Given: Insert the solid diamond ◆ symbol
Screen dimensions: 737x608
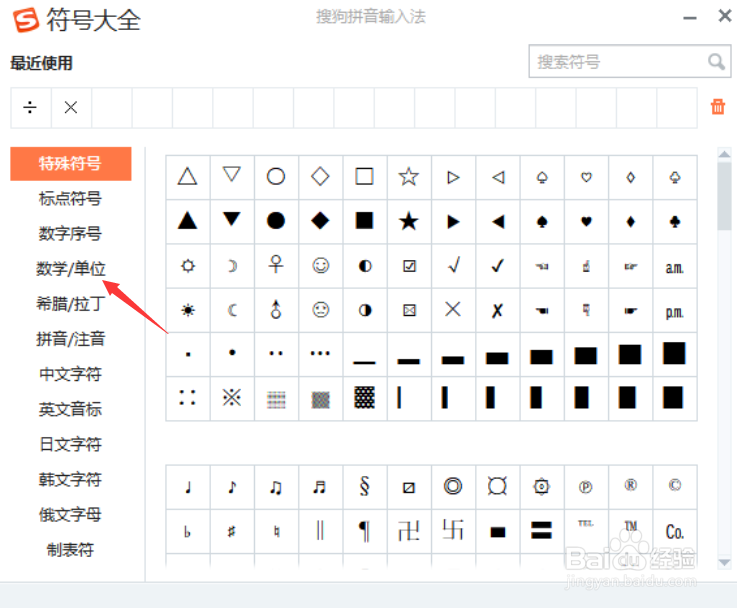Looking at the screenshot, I should pos(320,221).
